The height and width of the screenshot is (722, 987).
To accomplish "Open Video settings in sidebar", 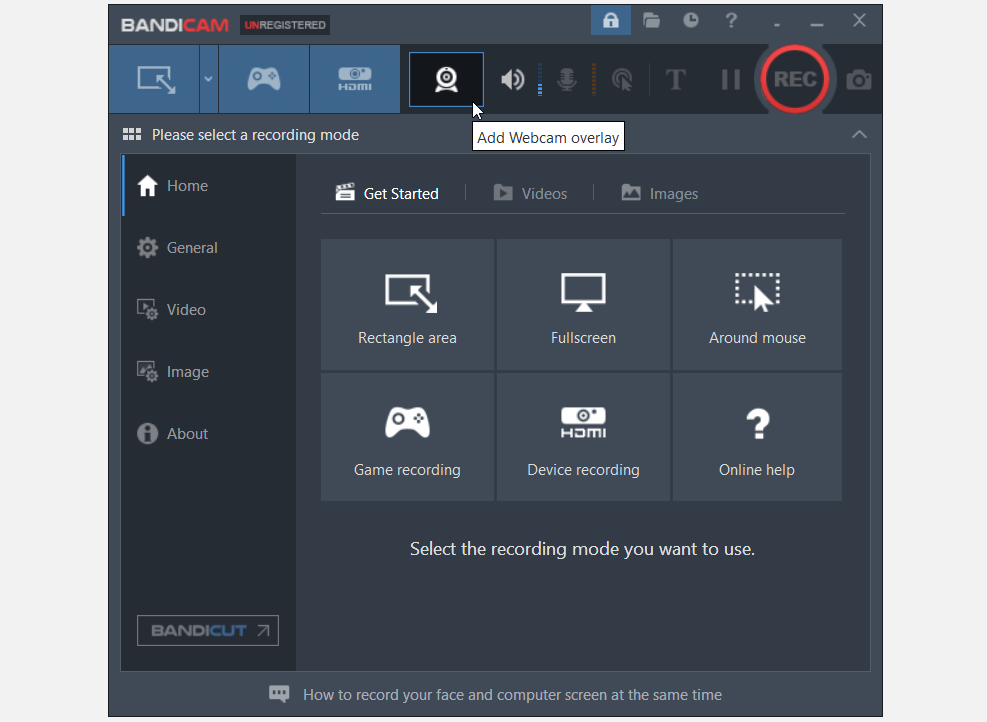I will click(209, 310).
